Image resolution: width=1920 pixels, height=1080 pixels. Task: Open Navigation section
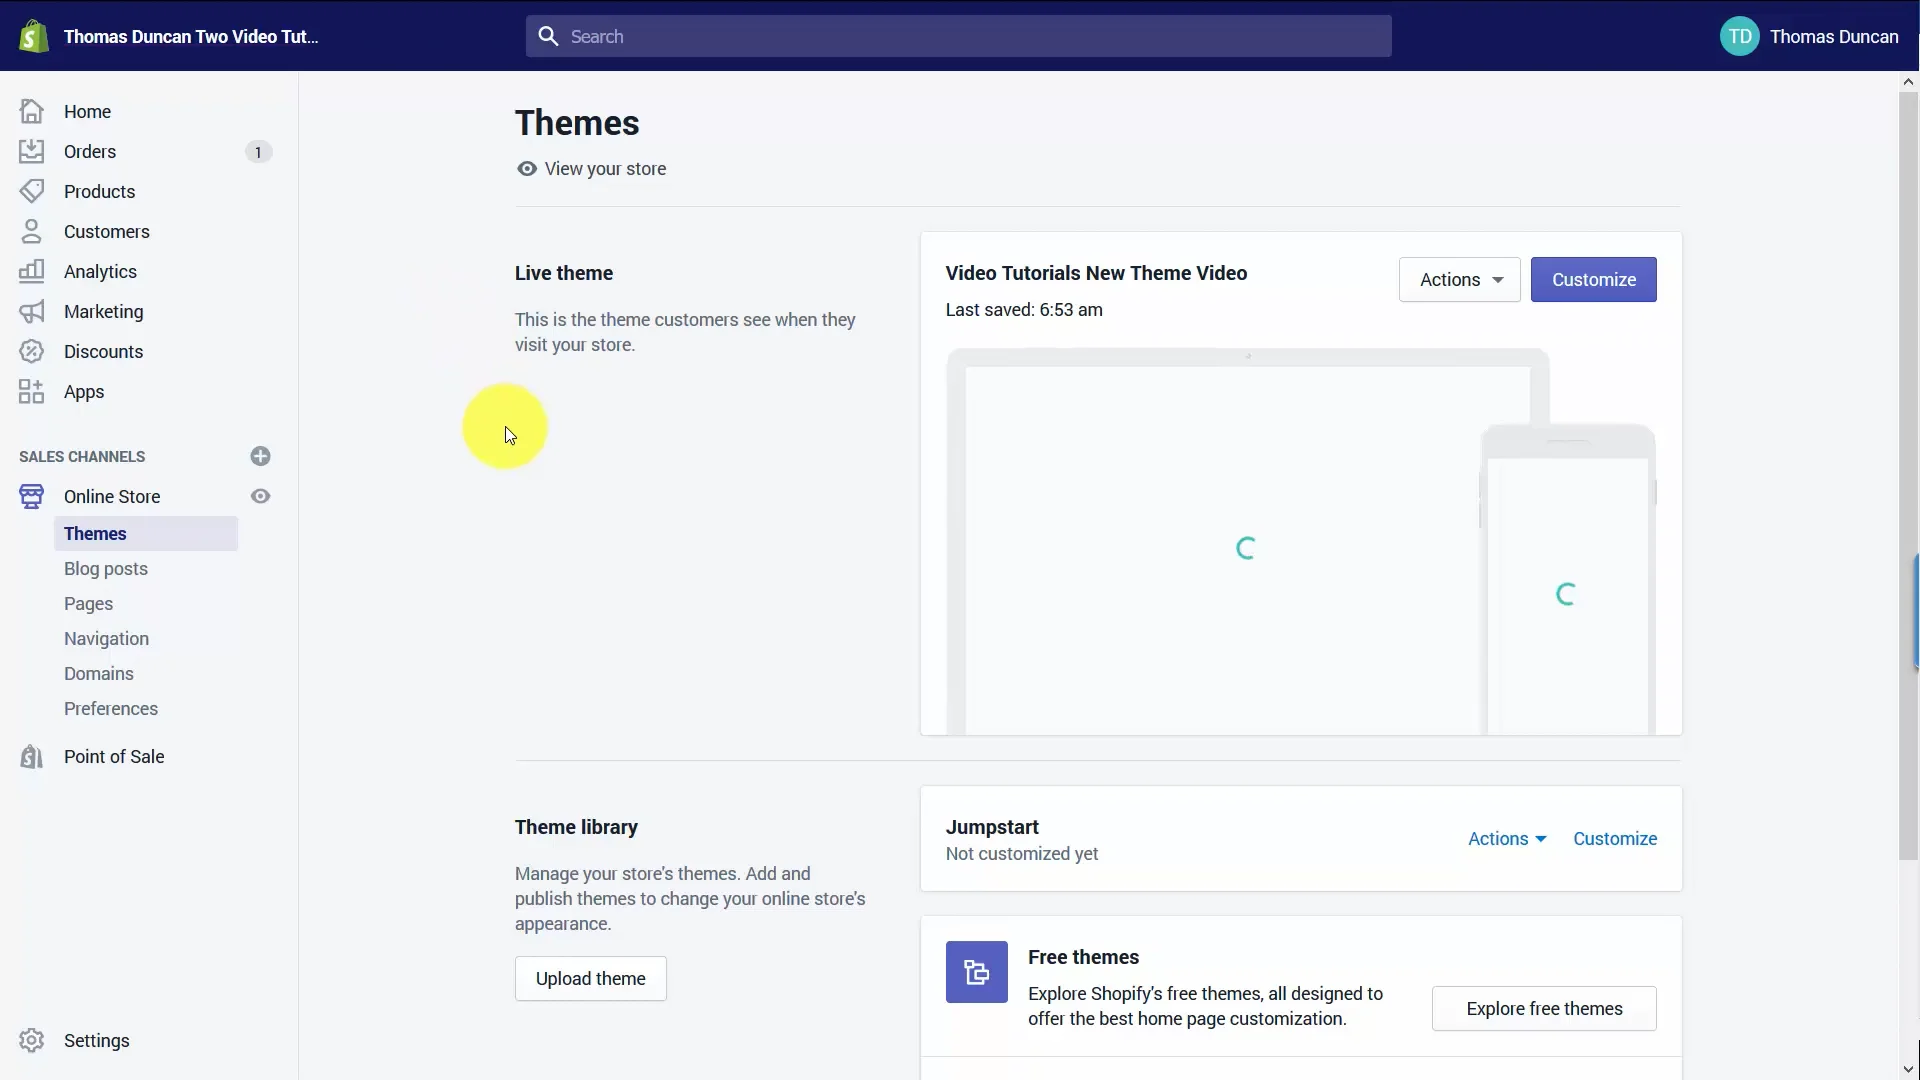pos(106,638)
